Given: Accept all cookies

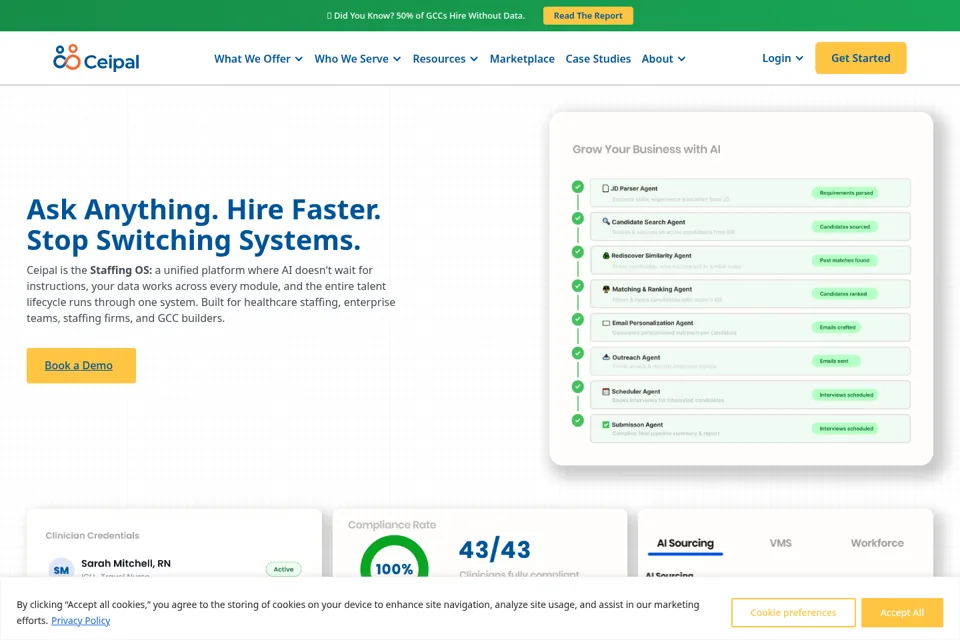Looking at the screenshot, I should (x=902, y=612).
